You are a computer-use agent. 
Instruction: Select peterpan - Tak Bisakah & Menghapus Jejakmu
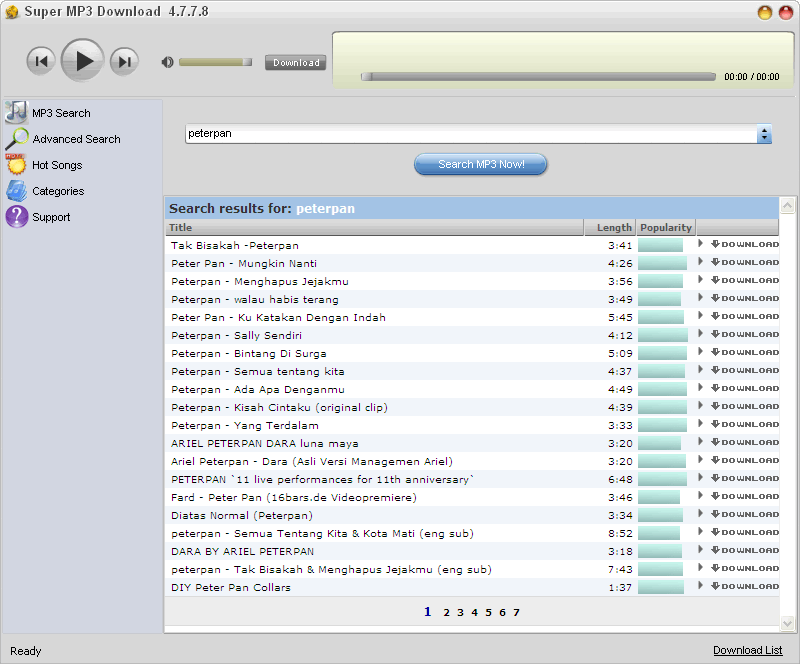pos(331,570)
